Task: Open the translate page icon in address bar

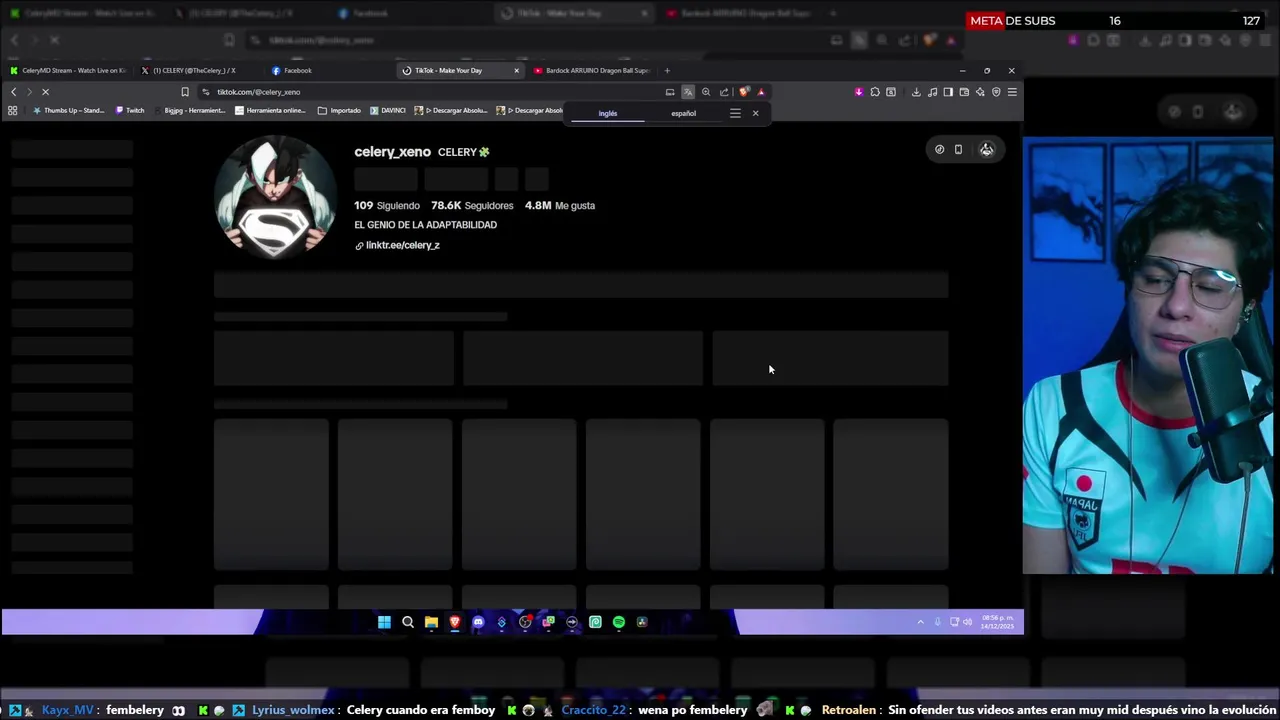Action: click(688, 92)
